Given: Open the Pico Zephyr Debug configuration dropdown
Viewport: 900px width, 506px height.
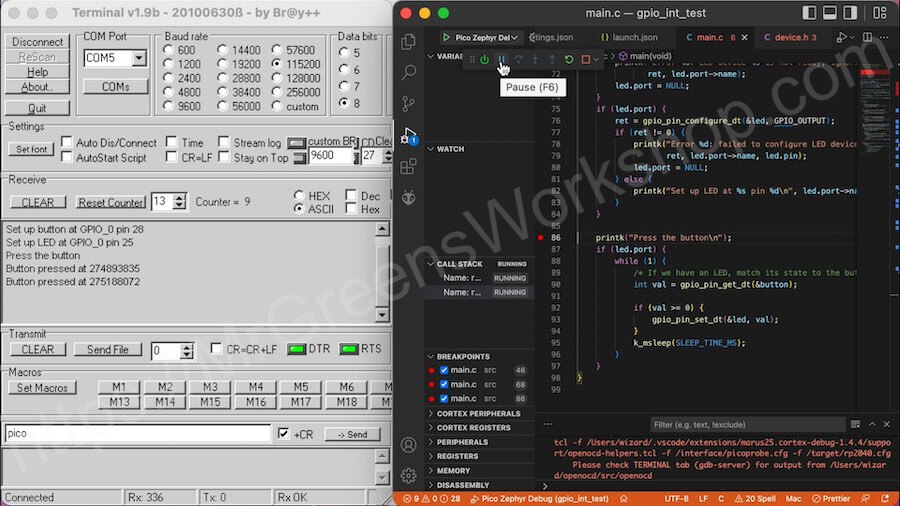Looking at the screenshot, I should (x=515, y=37).
